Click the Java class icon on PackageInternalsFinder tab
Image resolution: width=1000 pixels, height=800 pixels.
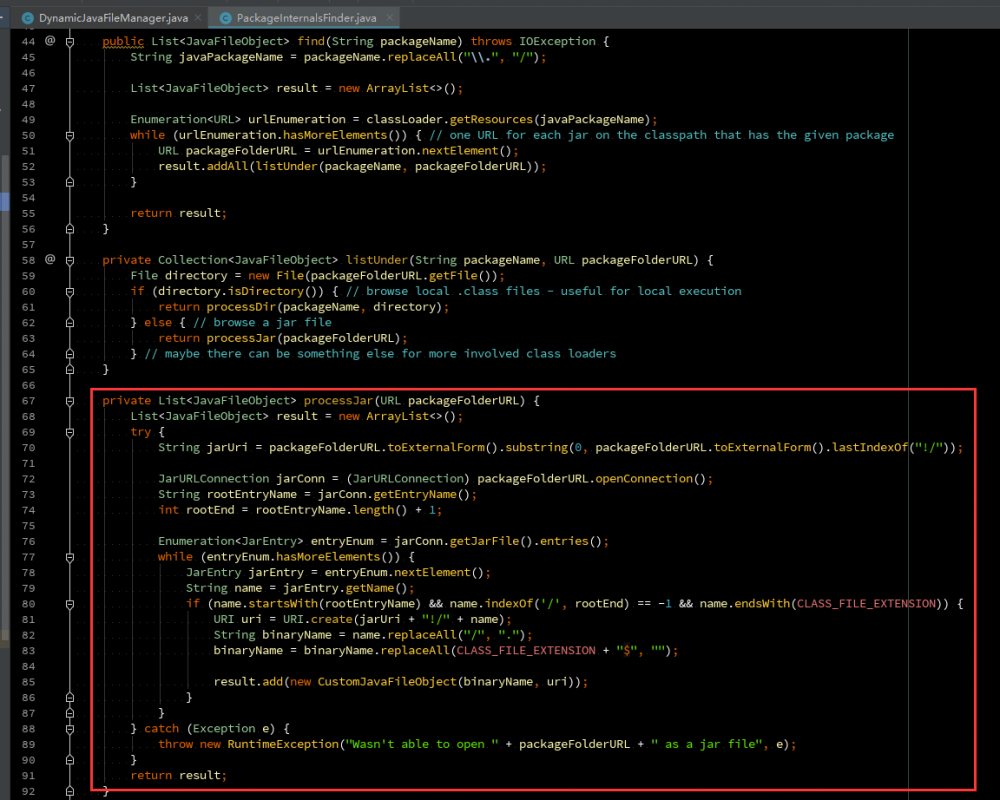(224, 18)
